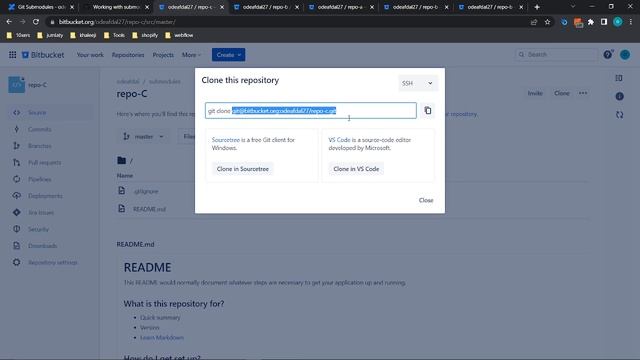The height and width of the screenshot is (360, 640).
Task: Switch to the Git Submodules browser tab
Action: pyautogui.click(x=41, y=7)
